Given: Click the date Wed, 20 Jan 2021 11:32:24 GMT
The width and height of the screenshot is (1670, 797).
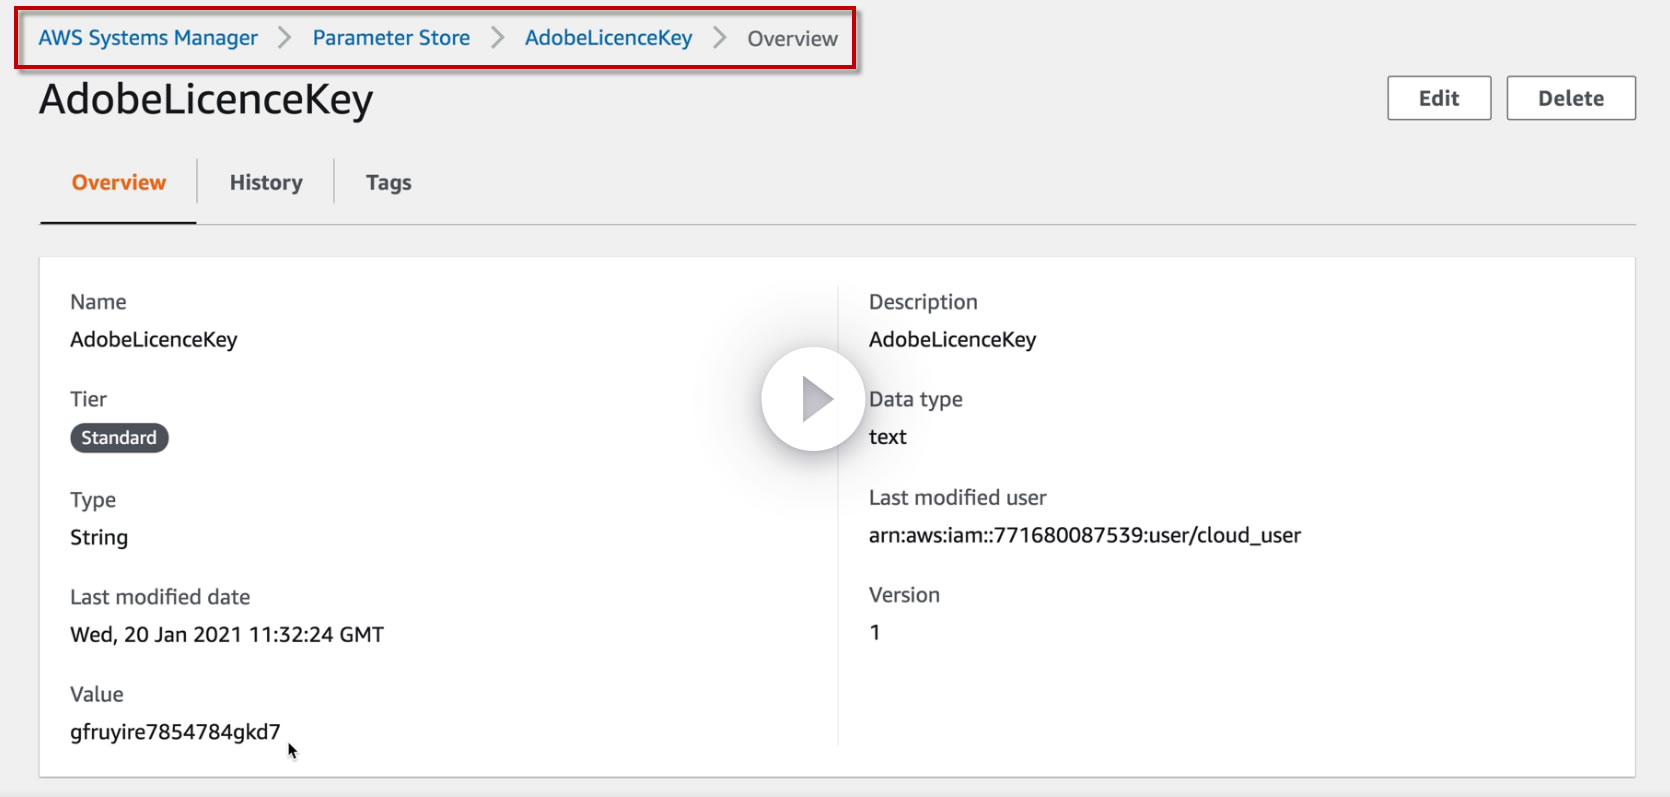Looking at the screenshot, I should pos(227,634).
